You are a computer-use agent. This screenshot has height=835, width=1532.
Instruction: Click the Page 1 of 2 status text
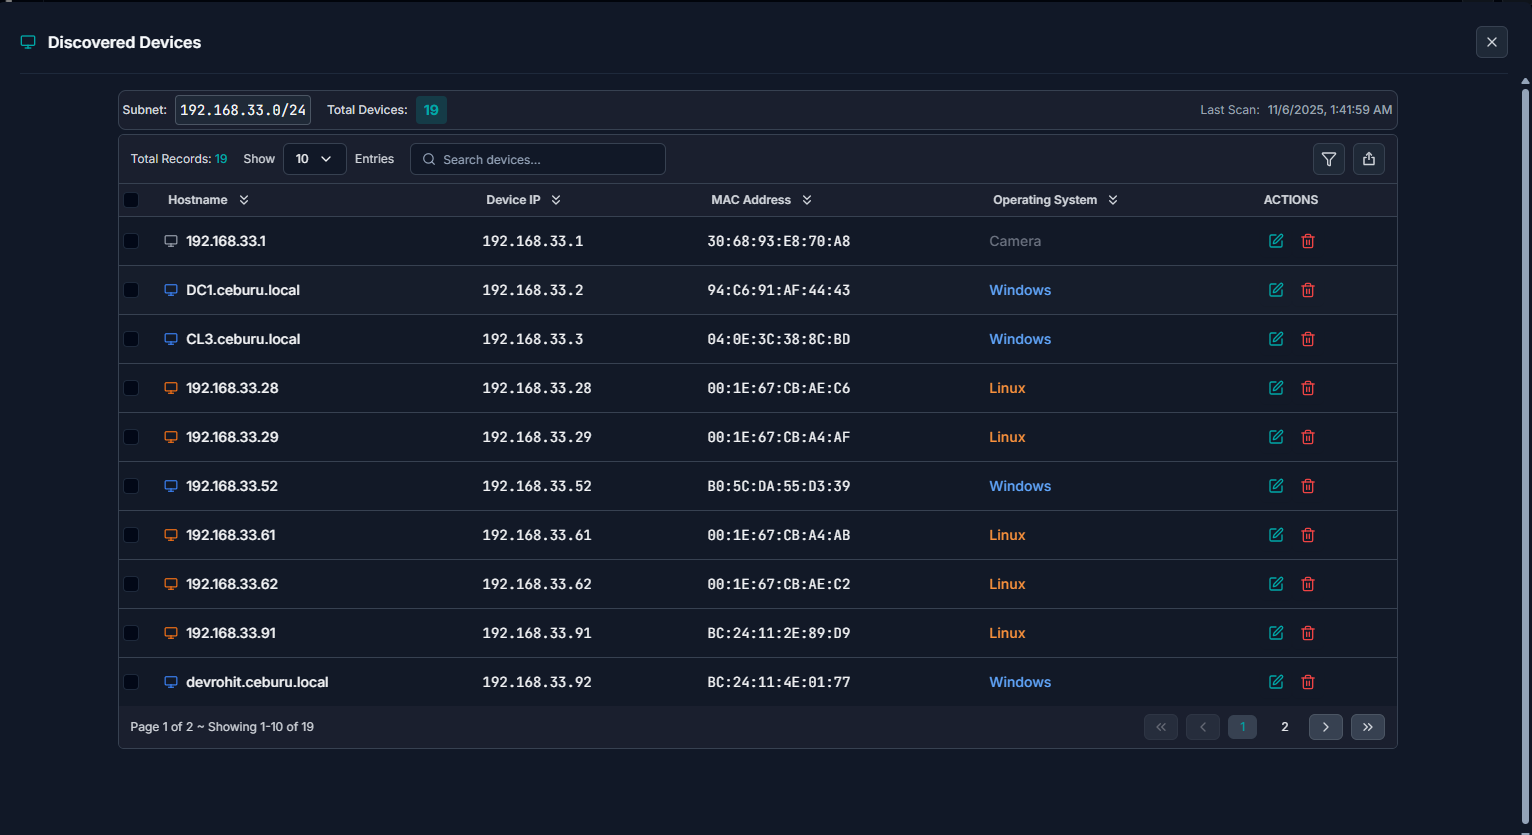222,727
